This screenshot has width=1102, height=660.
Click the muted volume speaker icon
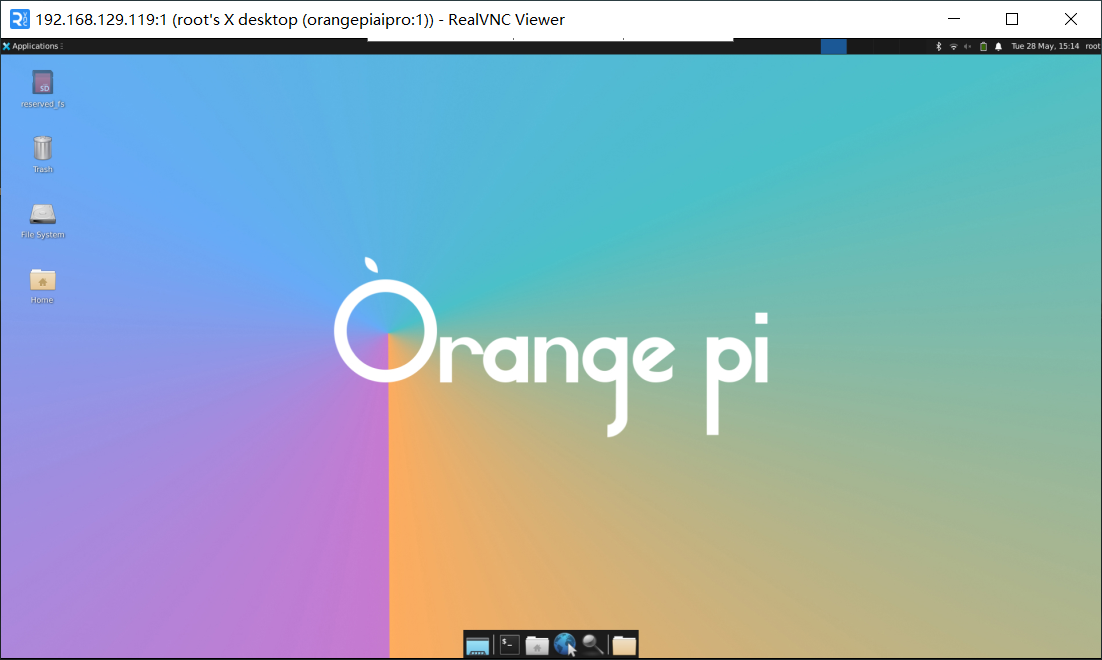tap(968, 46)
